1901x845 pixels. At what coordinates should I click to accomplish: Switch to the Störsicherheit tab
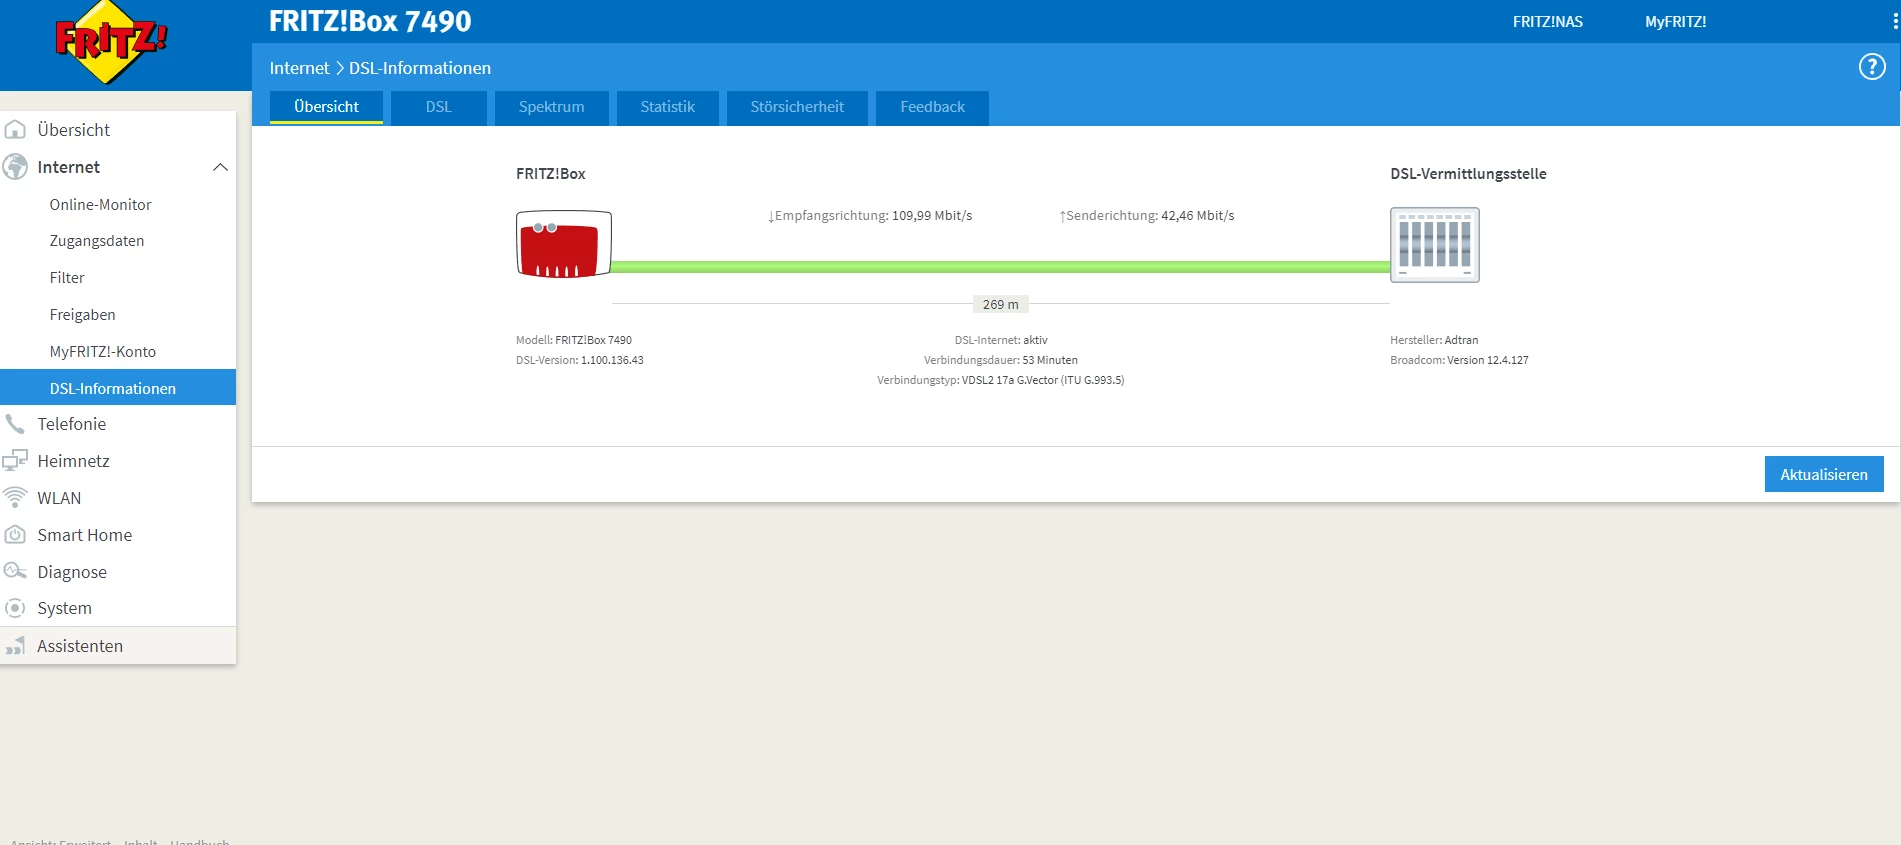coord(797,107)
